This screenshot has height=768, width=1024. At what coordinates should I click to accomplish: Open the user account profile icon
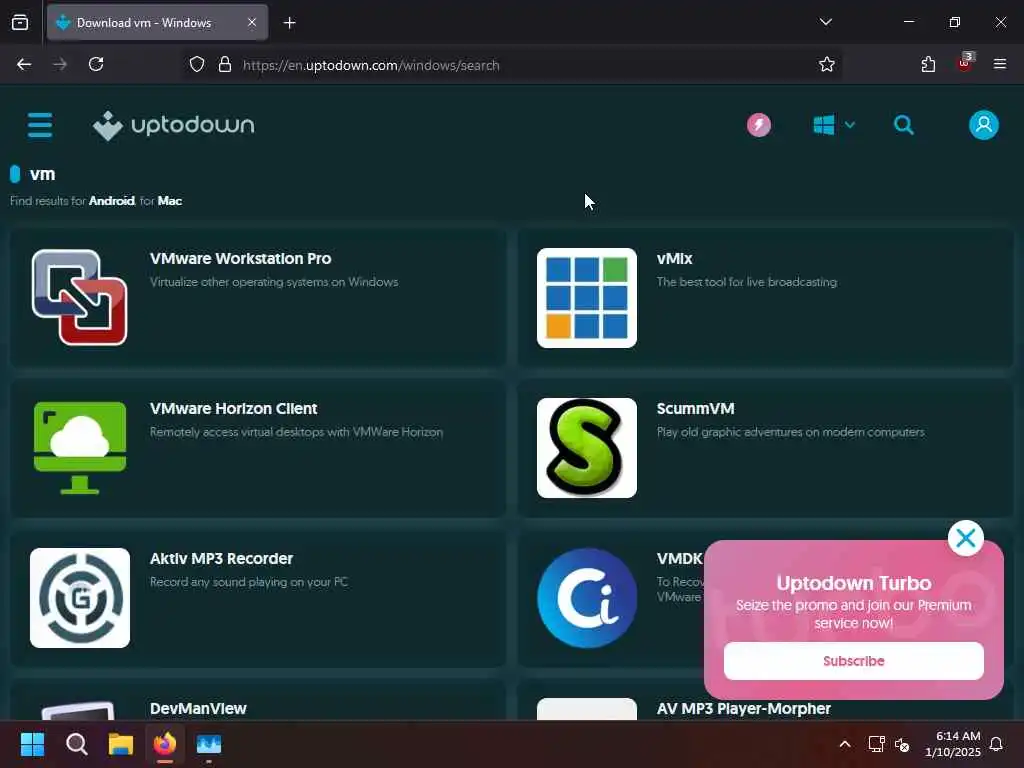[x=984, y=125]
